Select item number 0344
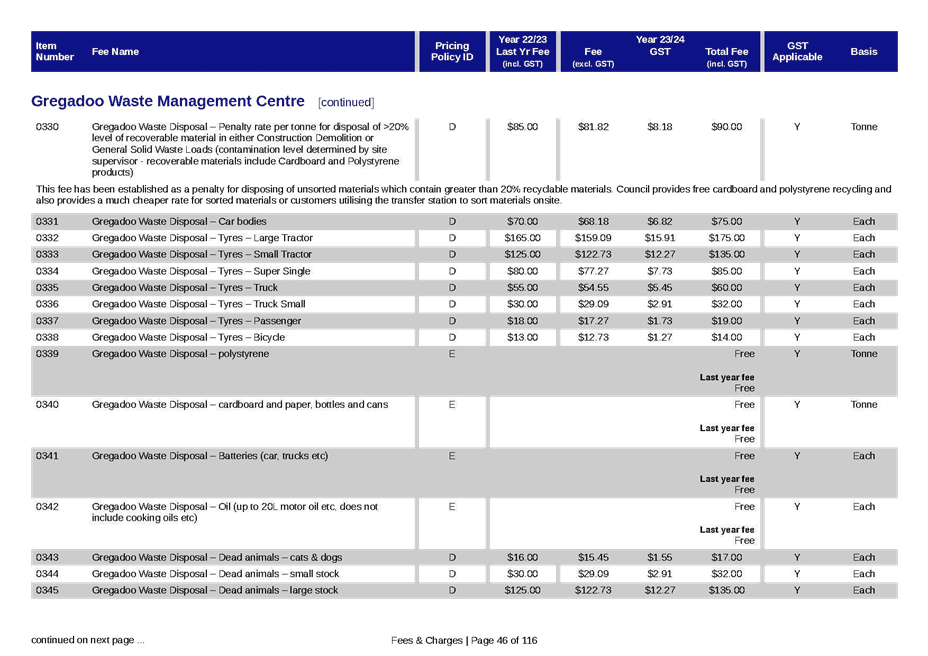Image resolution: width=928 pixels, height=656 pixels. [47, 574]
